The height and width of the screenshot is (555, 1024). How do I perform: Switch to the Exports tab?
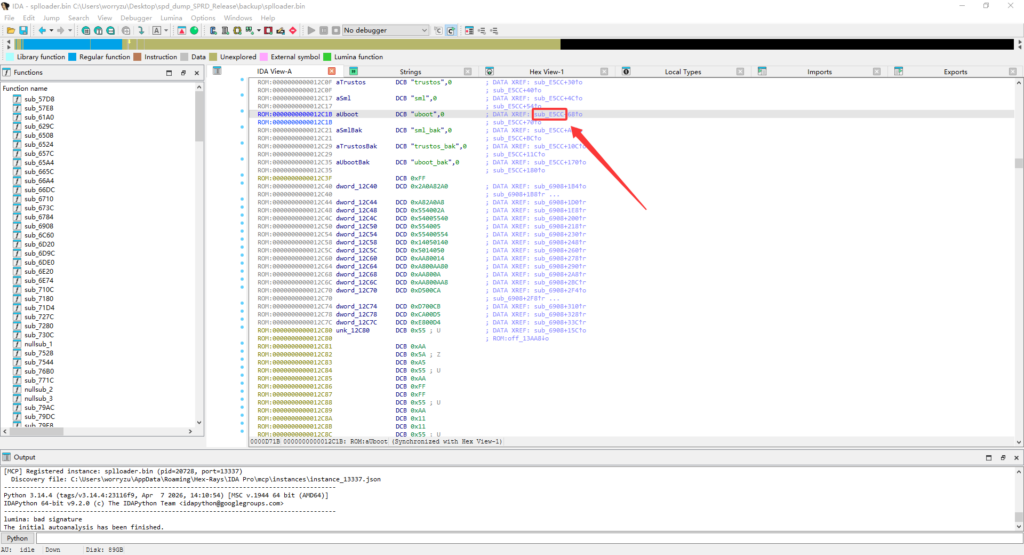click(955, 72)
